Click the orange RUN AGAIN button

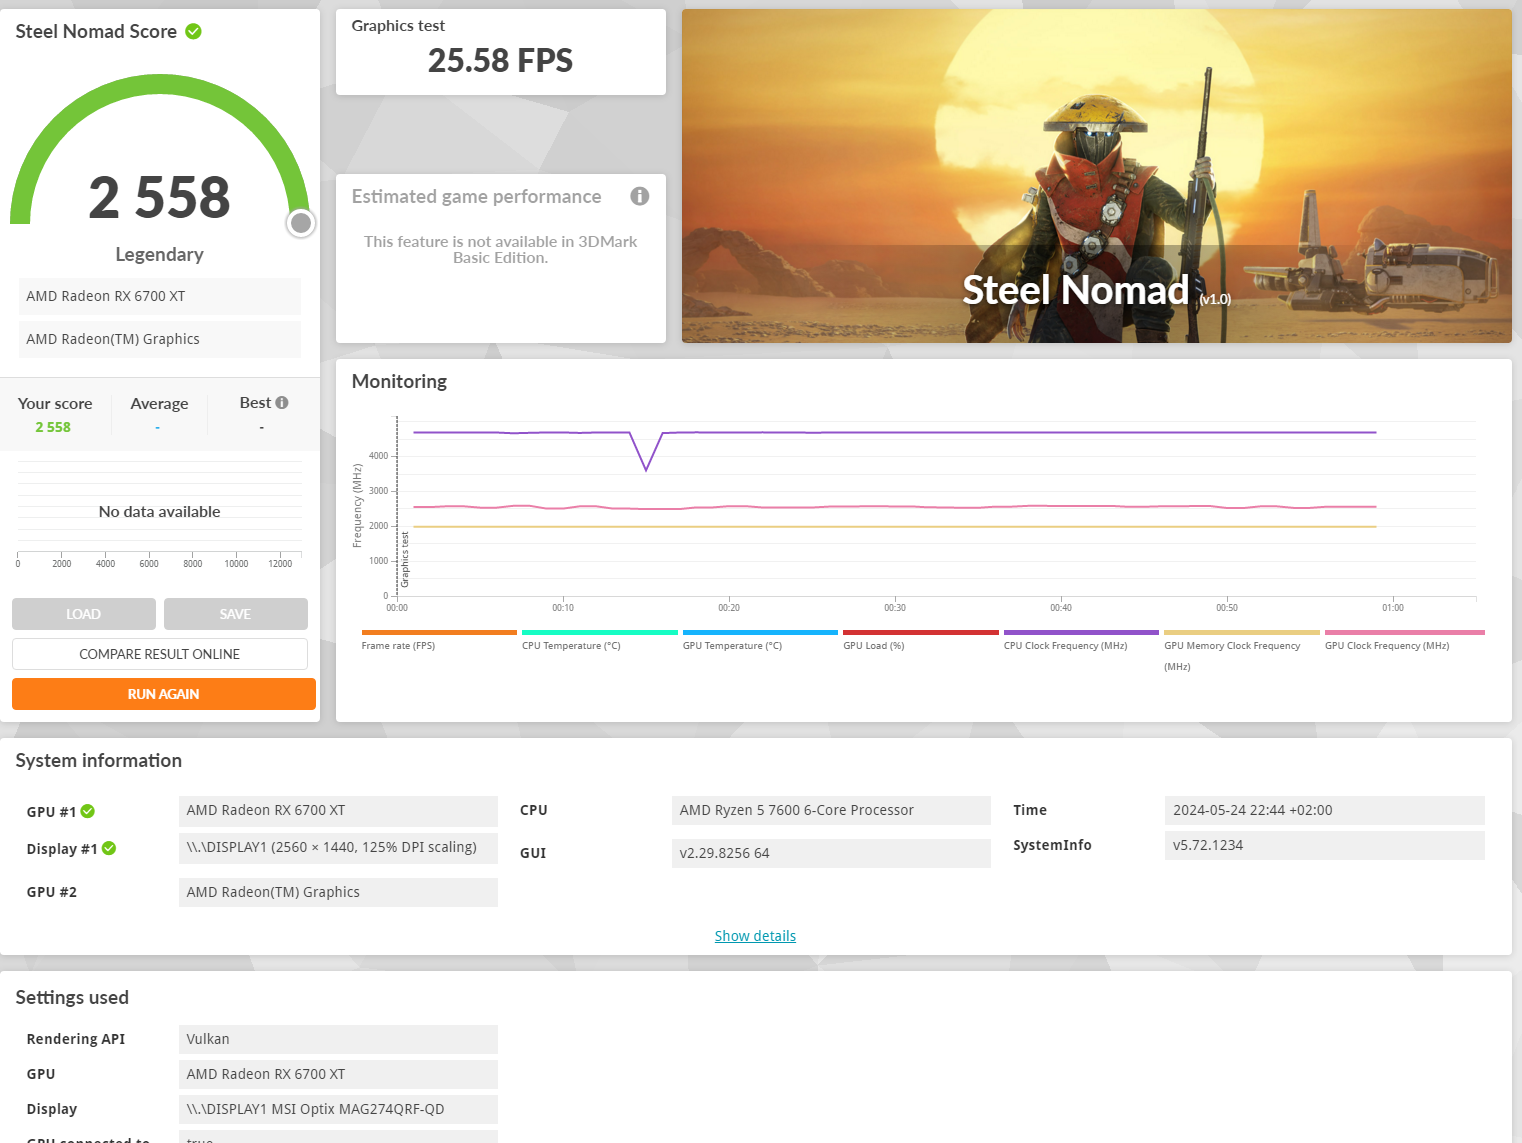(164, 694)
